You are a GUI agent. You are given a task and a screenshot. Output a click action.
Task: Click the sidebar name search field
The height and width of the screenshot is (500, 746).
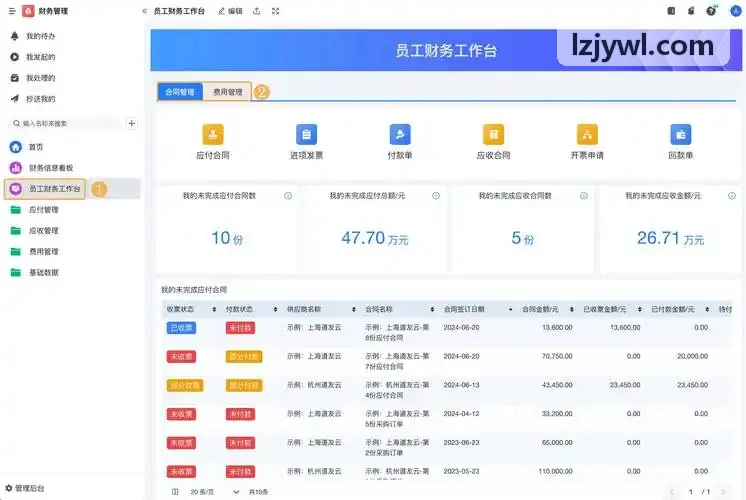65,123
